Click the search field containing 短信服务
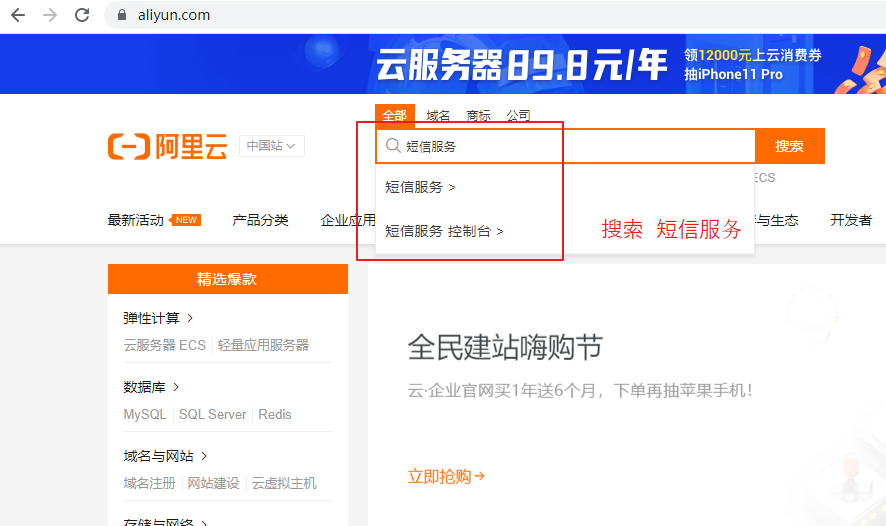 point(566,146)
